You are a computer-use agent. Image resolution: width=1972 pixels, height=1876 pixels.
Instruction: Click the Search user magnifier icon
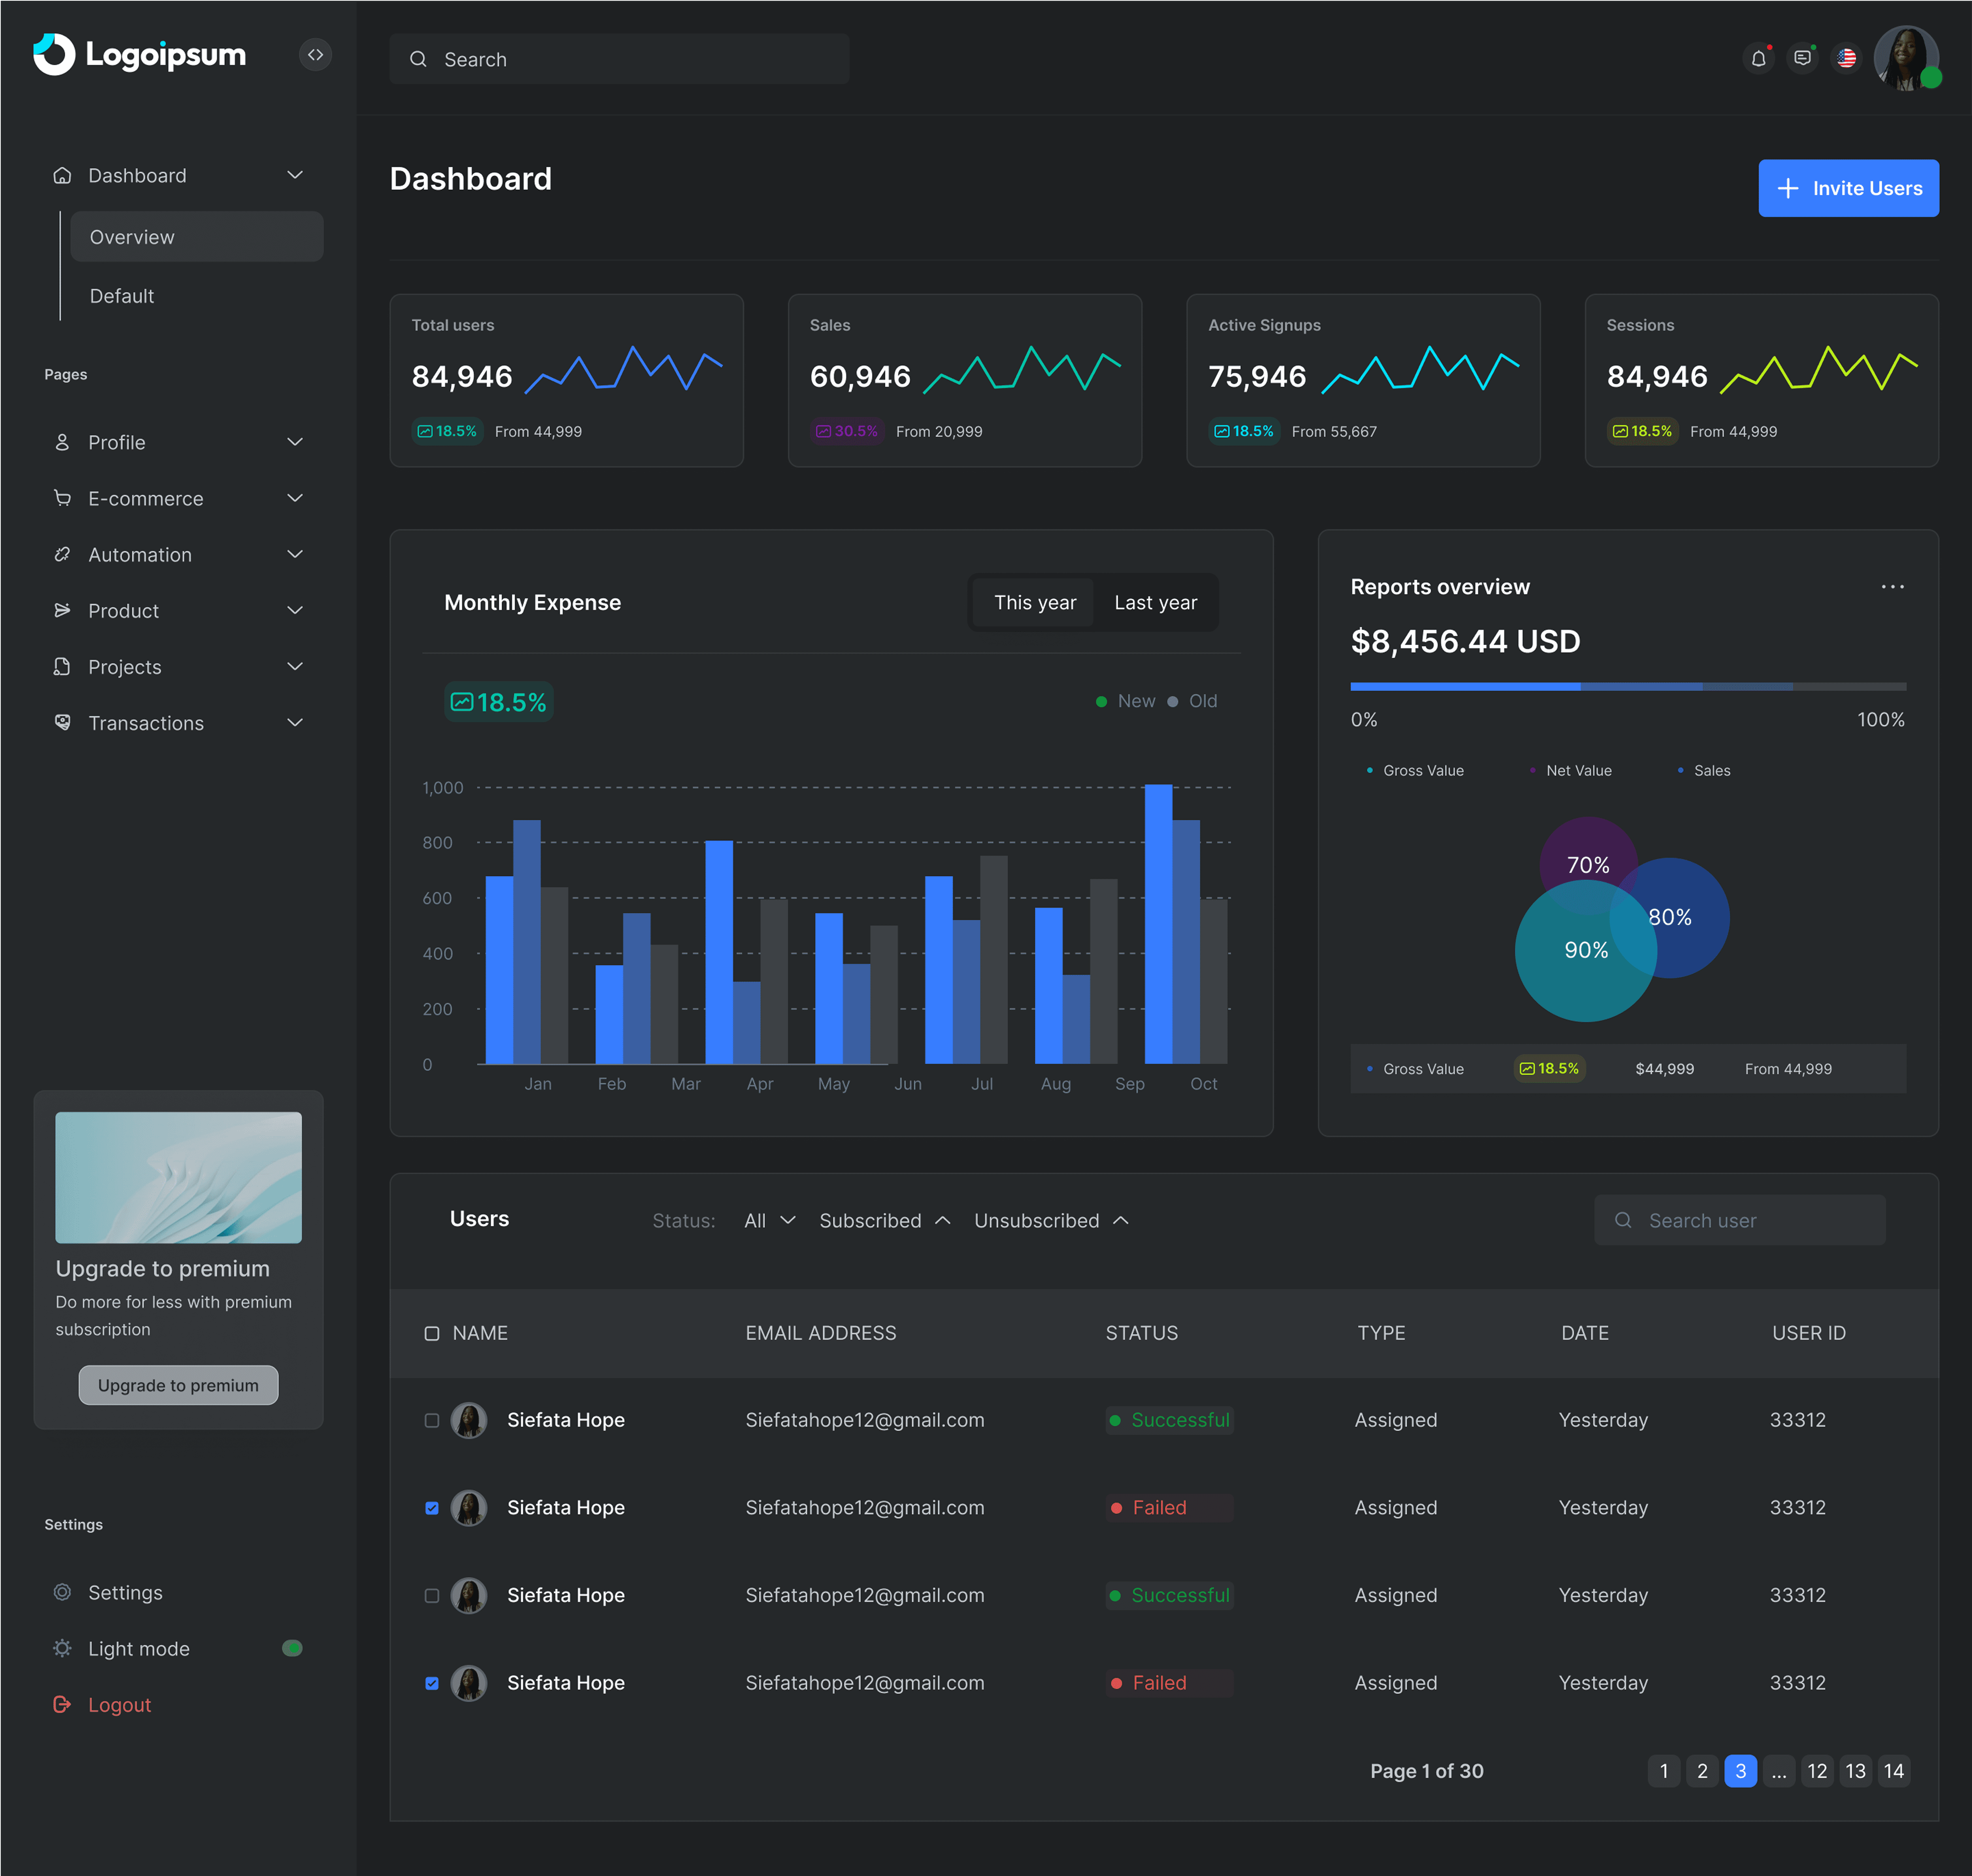point(1623,1220)
